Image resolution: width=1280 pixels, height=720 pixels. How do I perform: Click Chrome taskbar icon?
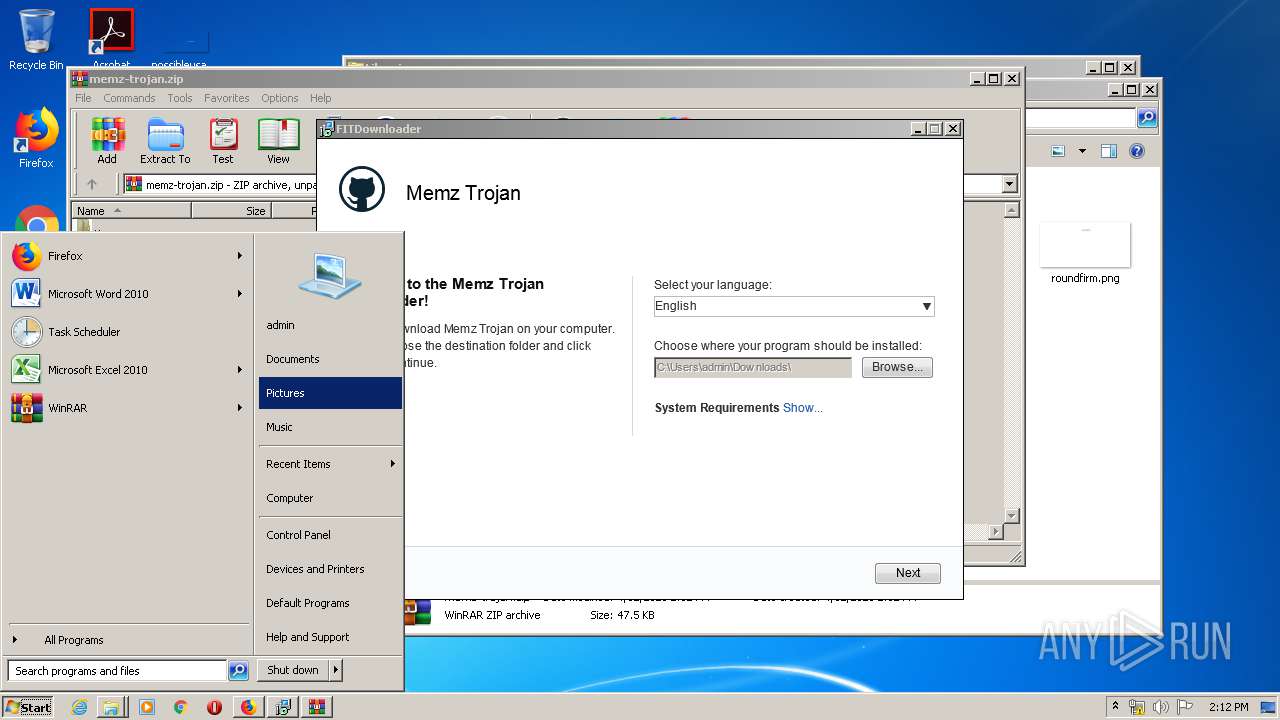[180, 707]
